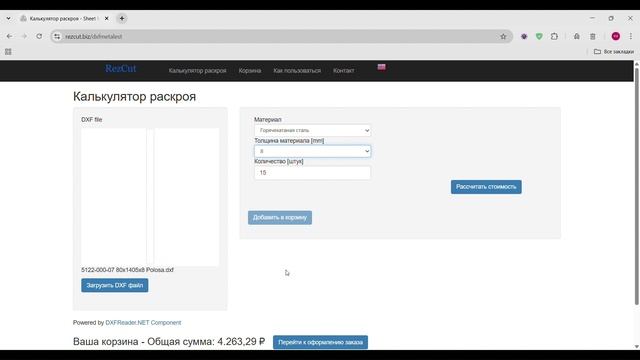
Task: Bookmark this page with star icon
Action: click(503, 36)
